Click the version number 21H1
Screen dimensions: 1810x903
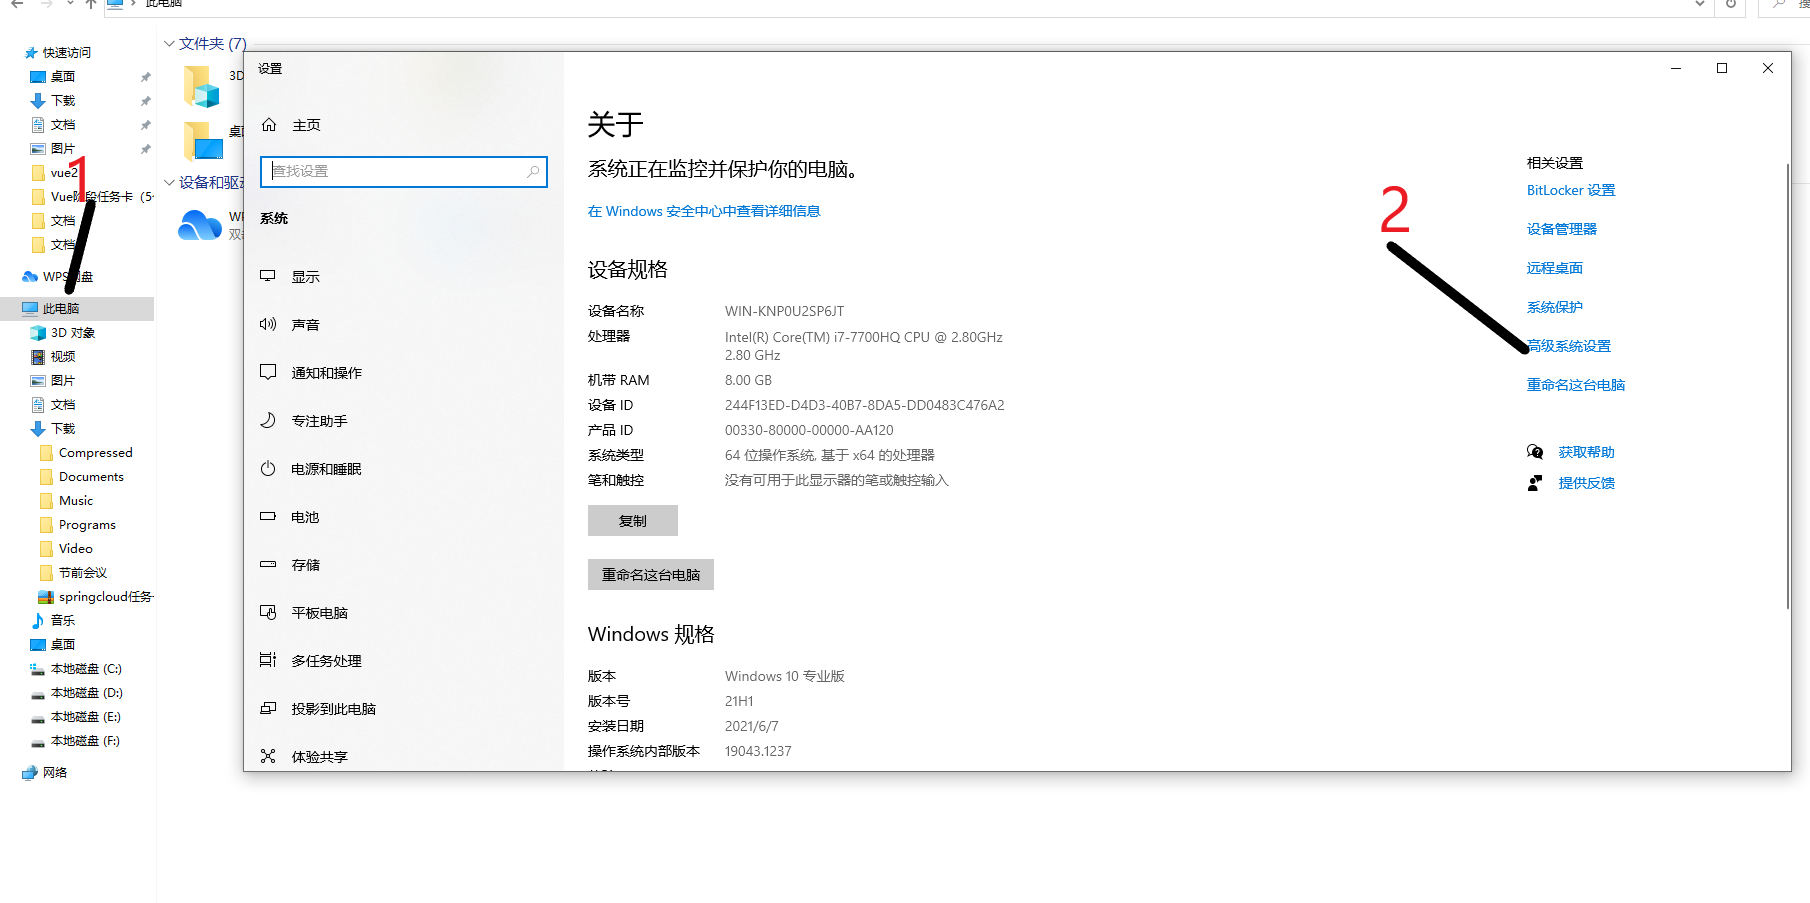tap(739, 701)
